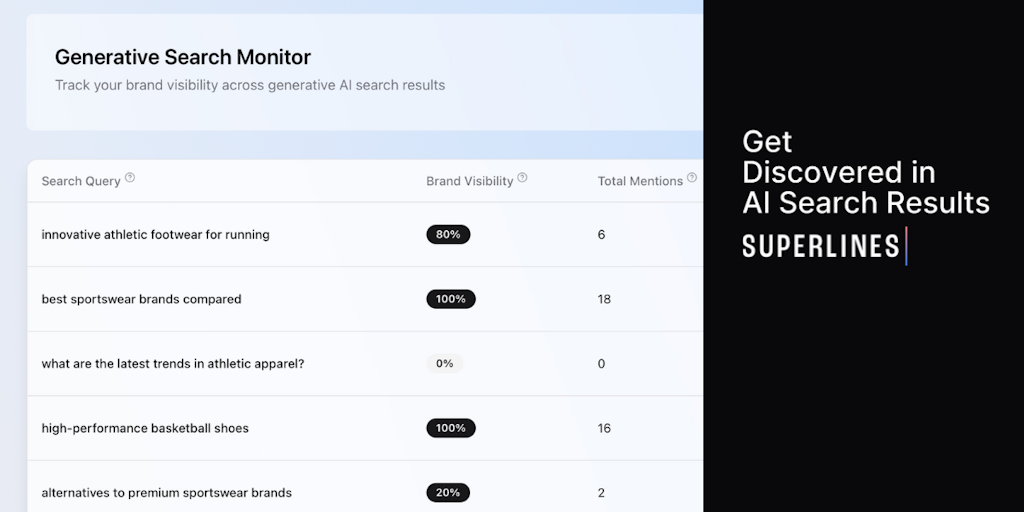Click the 0% brand visibility badge

click(444, 364)
